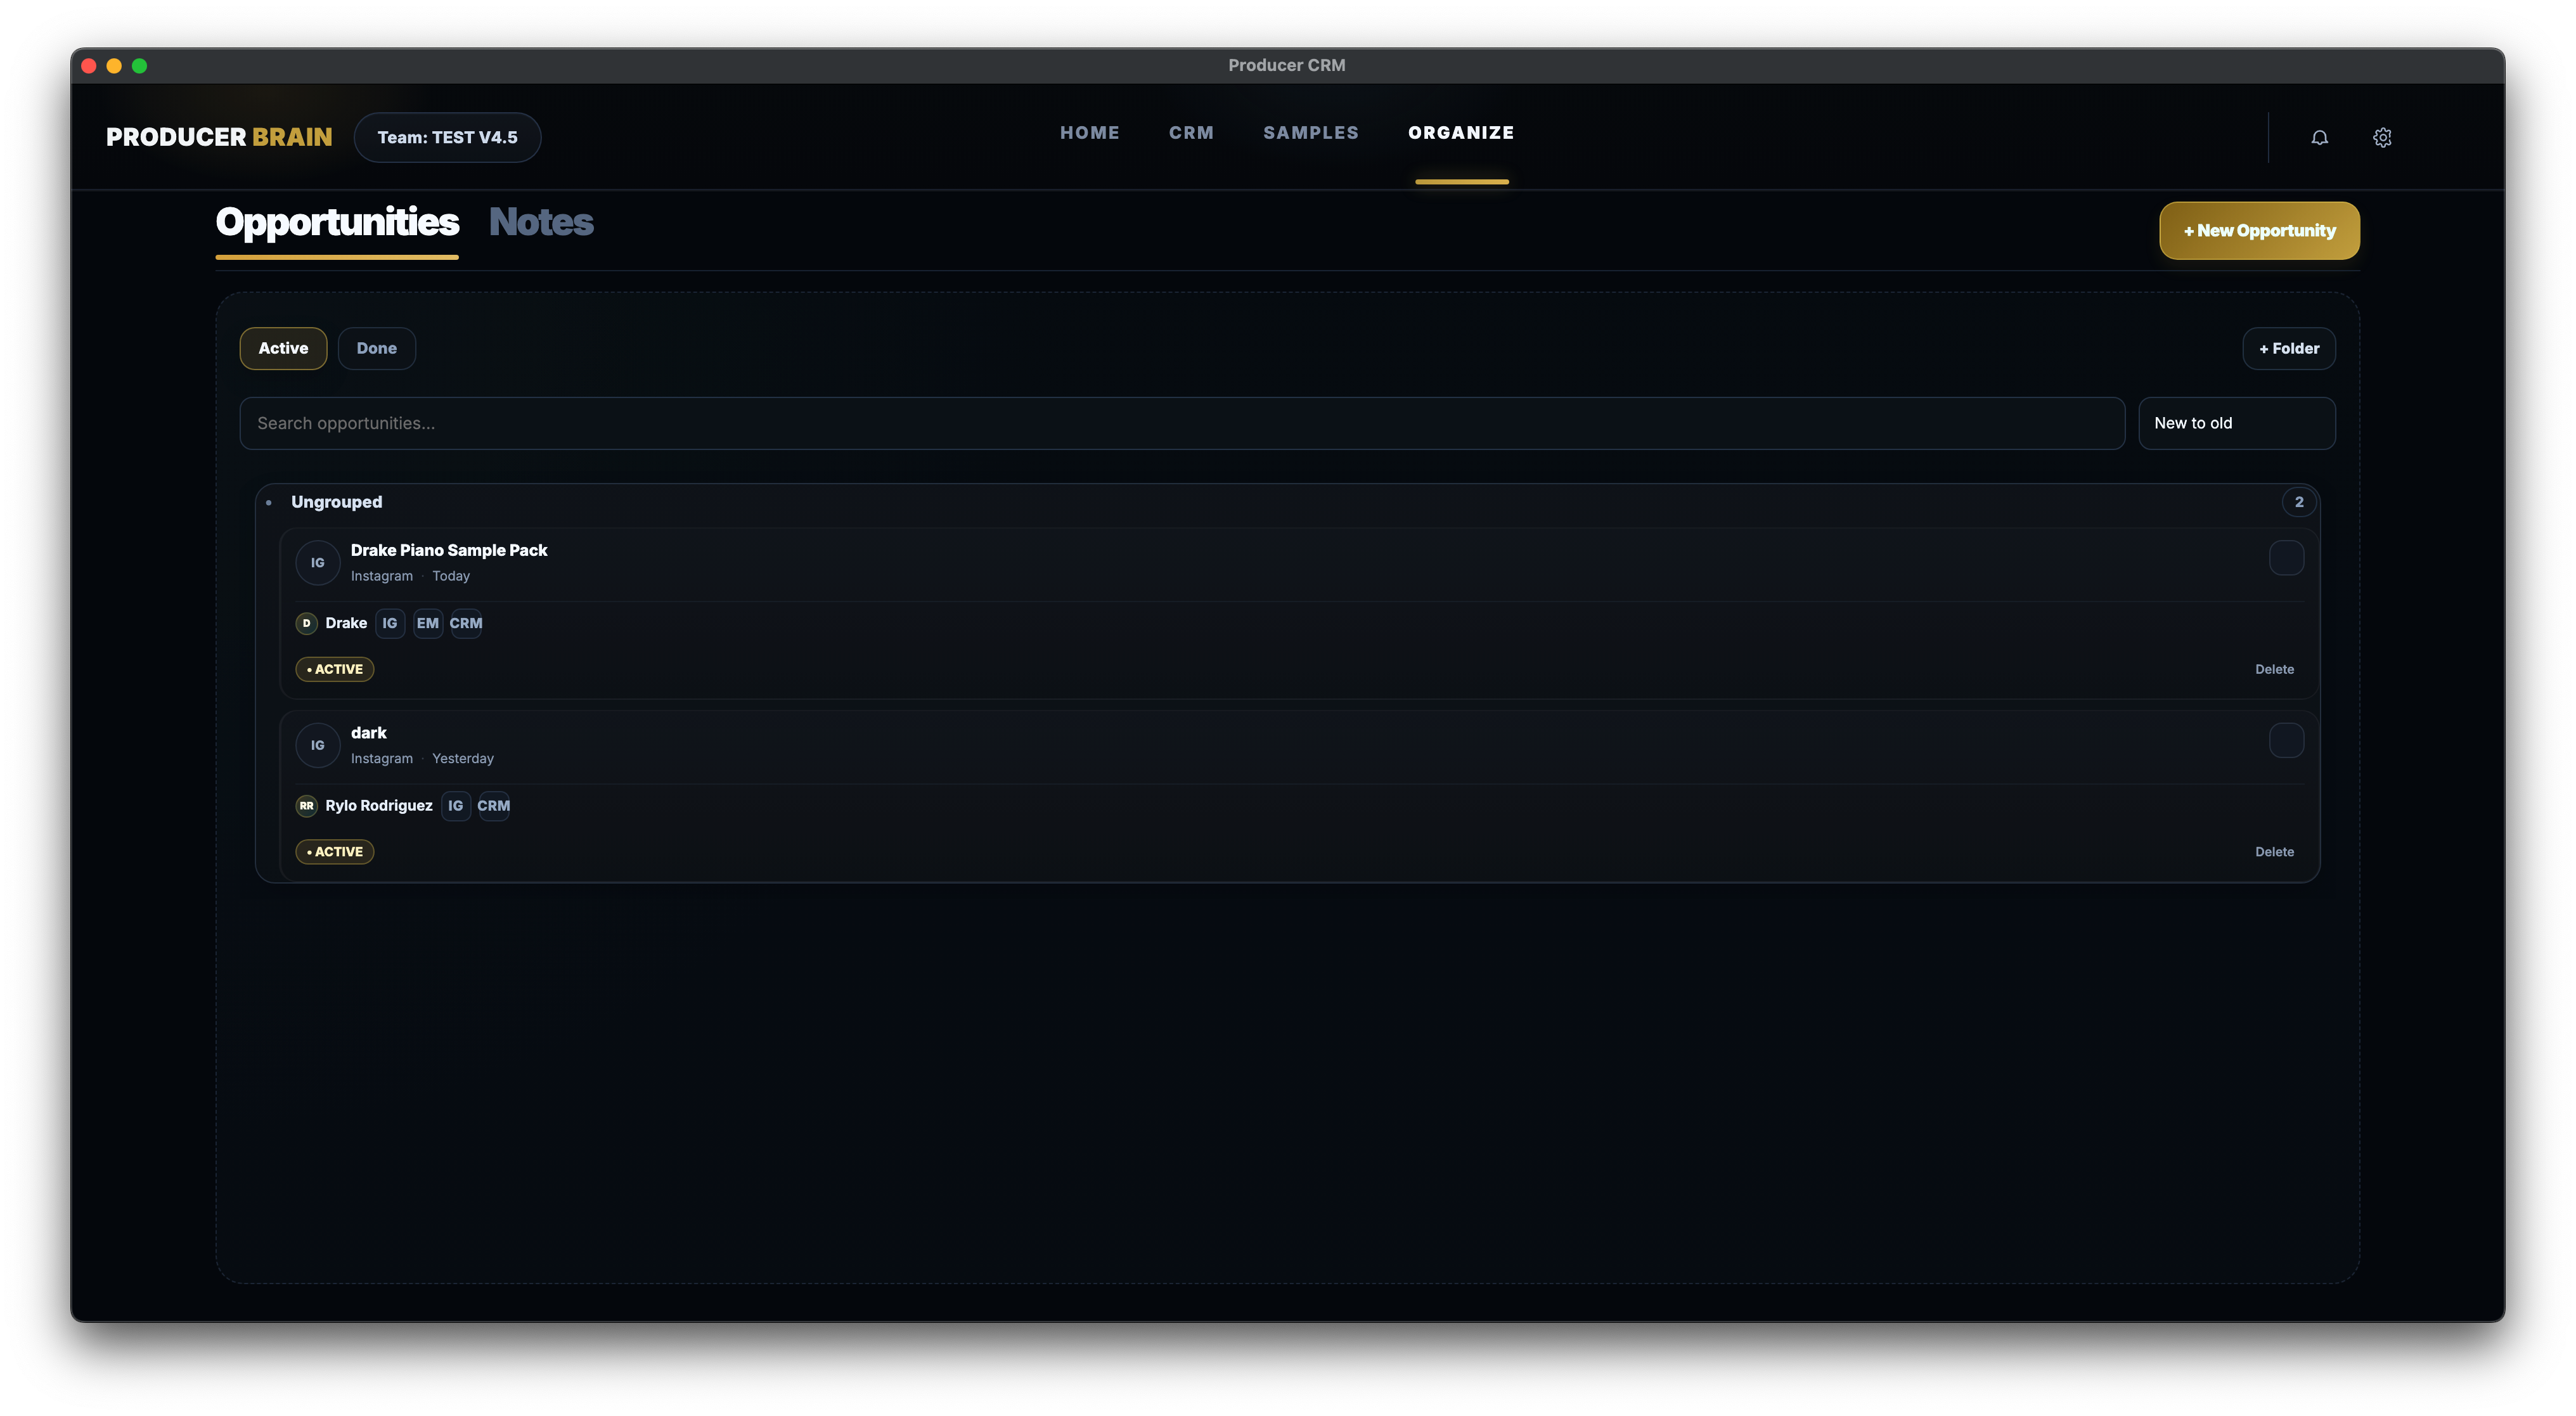Go to the SAMPLES nav tab
The image size is (2576, 1416).
tap(1310, 133)
